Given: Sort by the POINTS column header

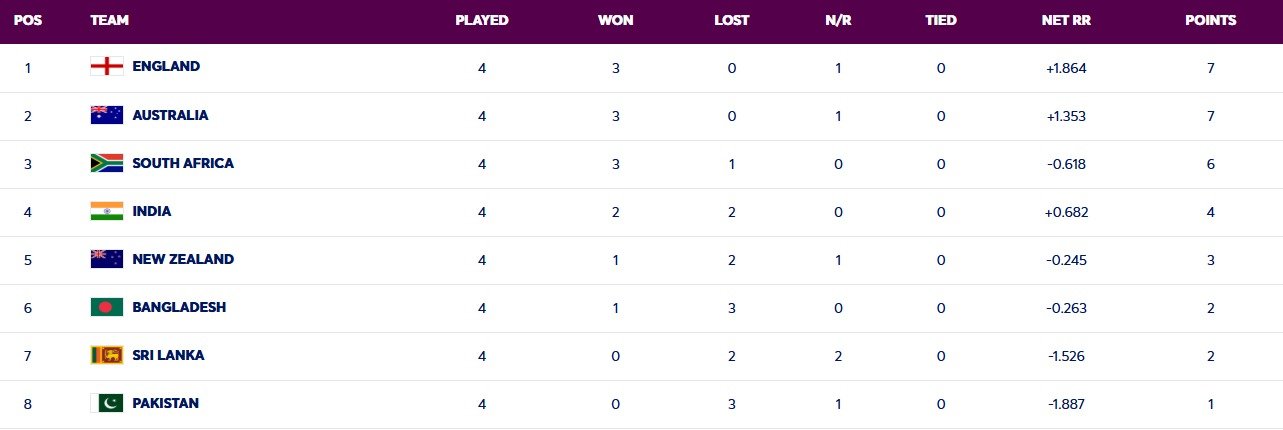Looking at the screenshot, I should coord(1210,20).
